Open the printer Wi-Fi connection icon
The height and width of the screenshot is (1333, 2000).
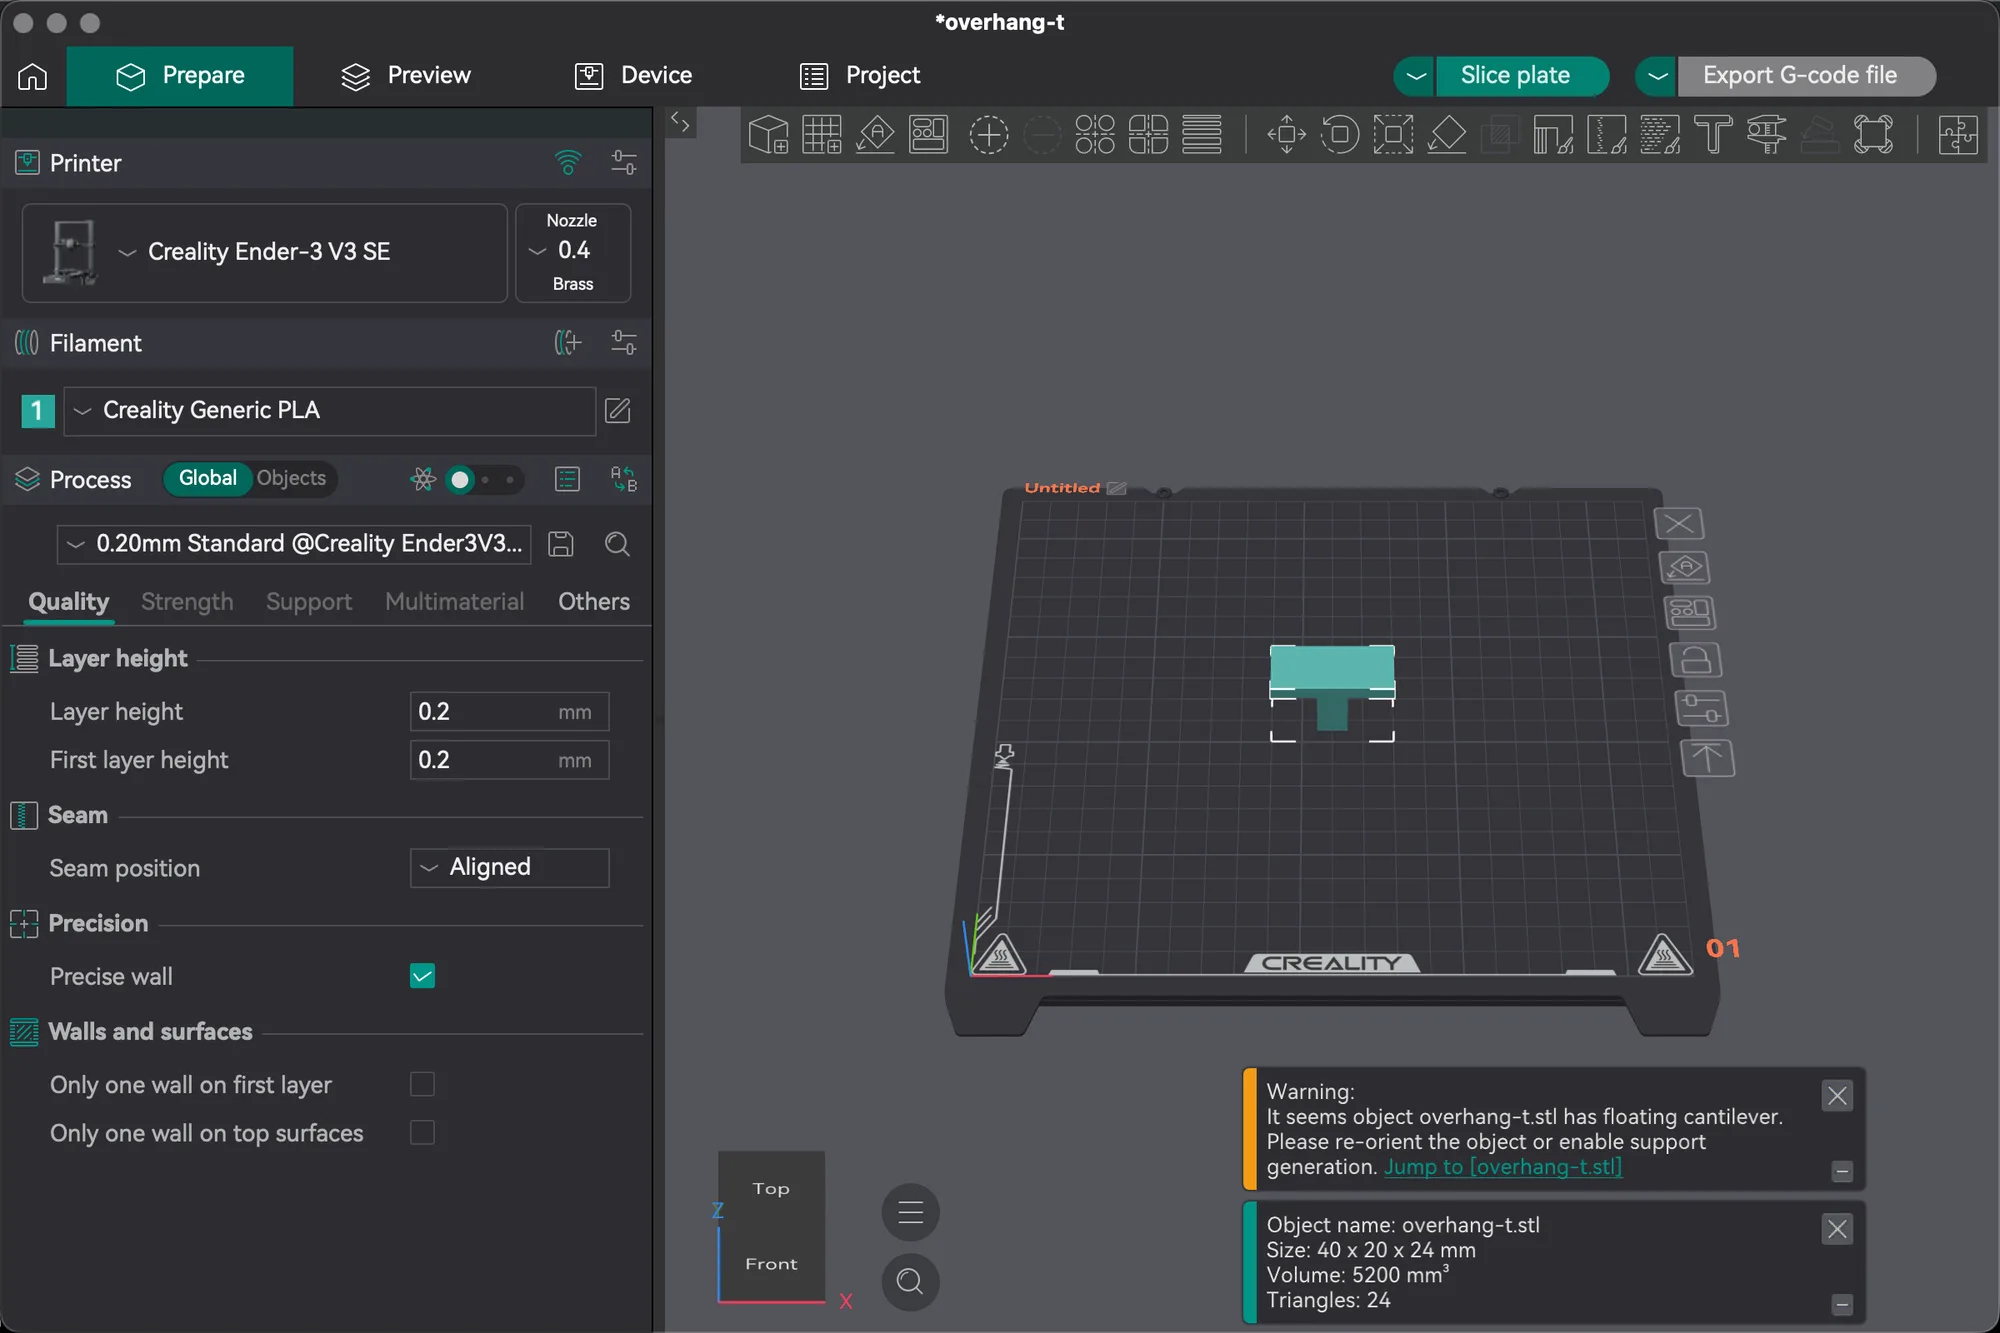(x=568, y=162)
